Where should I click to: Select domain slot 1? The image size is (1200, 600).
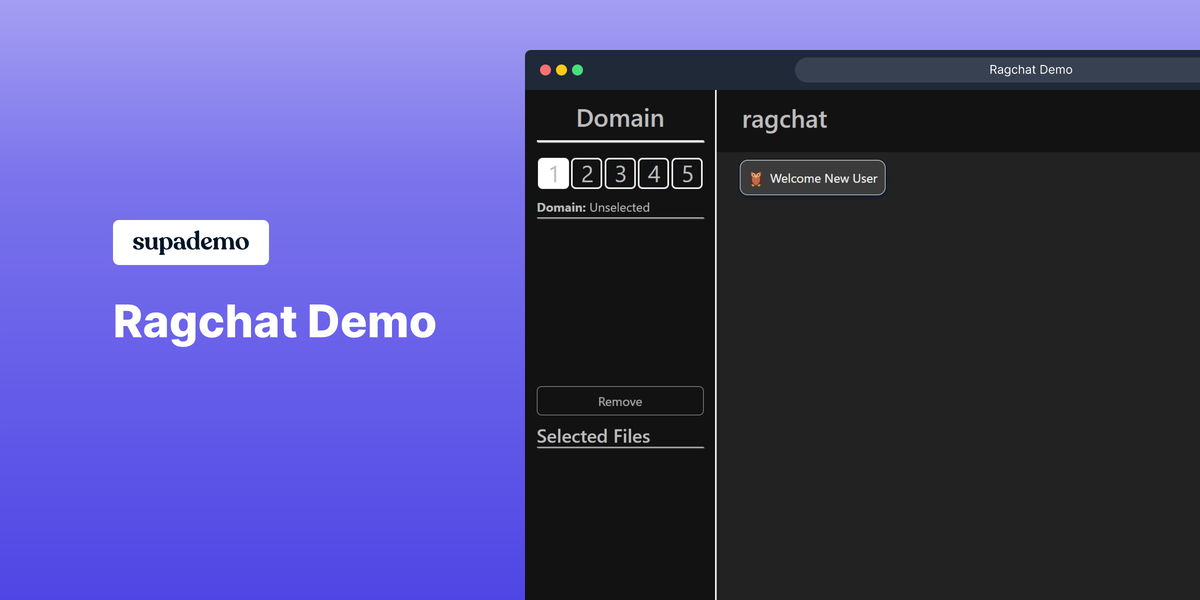[553, 174]
